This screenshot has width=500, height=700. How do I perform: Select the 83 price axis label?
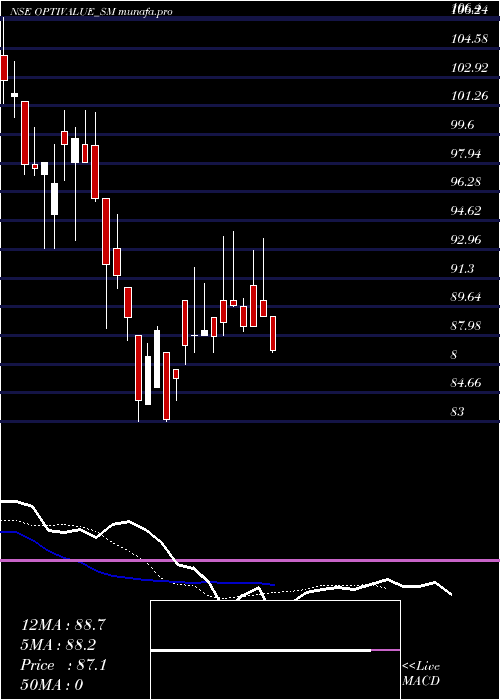pyautogui.click(x=458, y=411)
